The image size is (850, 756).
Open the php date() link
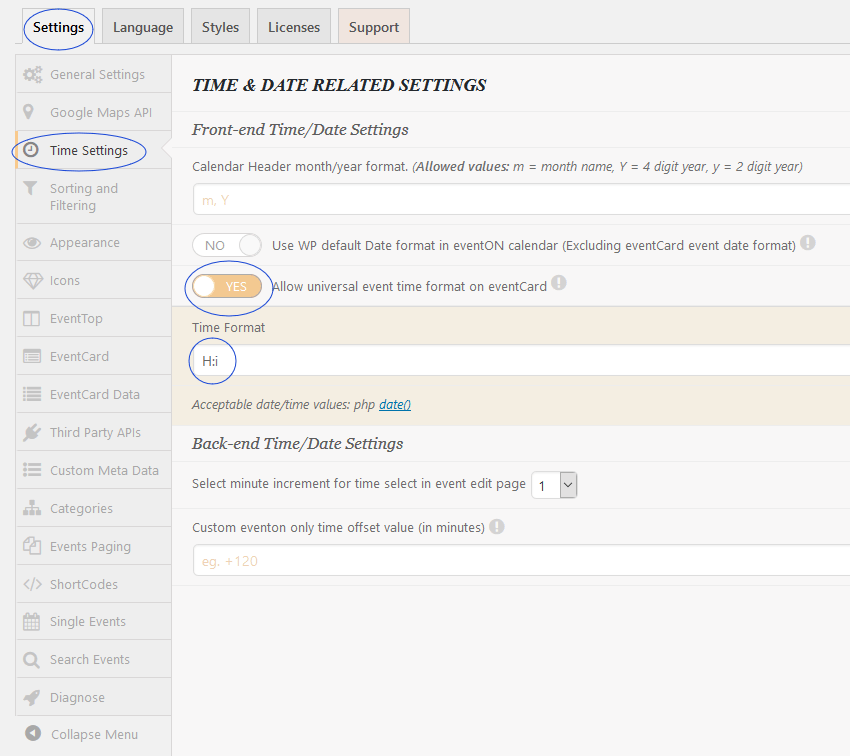[395, 405]
